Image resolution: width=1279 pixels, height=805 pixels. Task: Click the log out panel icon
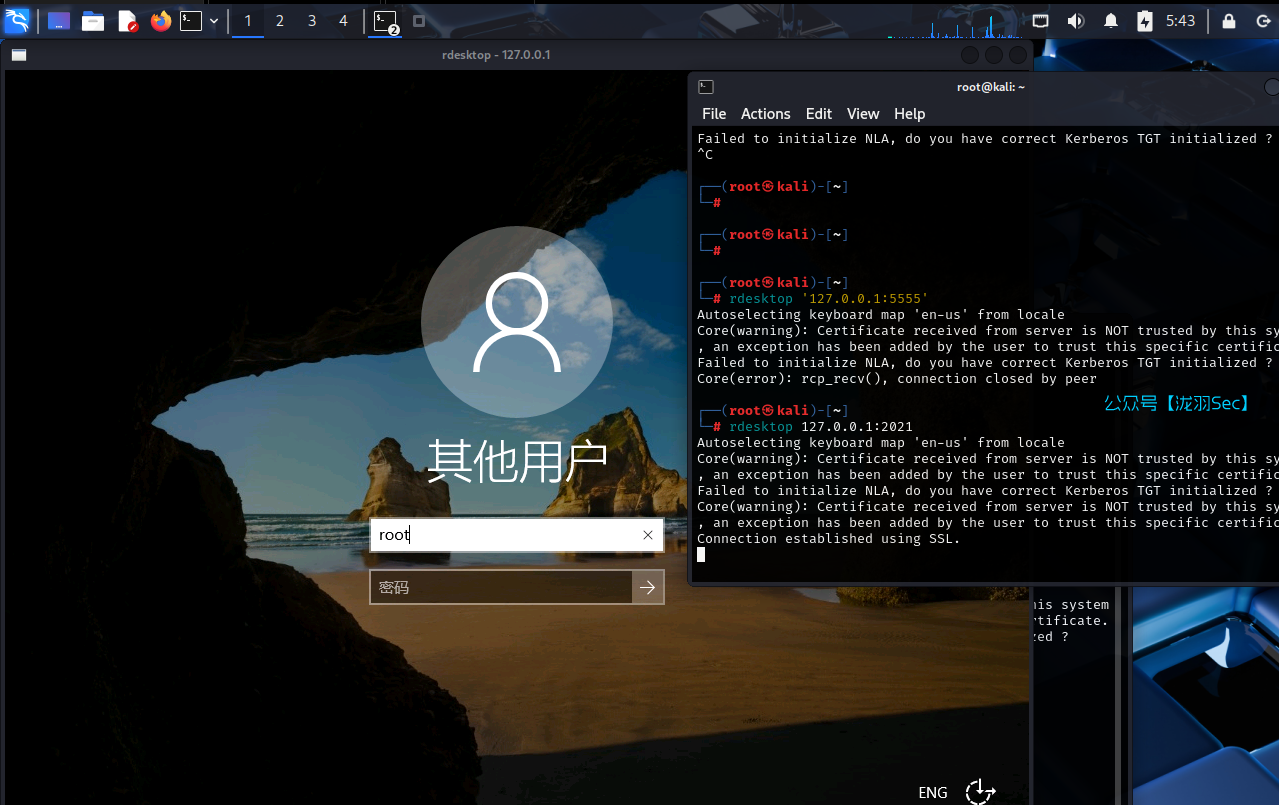point(1262,21)
